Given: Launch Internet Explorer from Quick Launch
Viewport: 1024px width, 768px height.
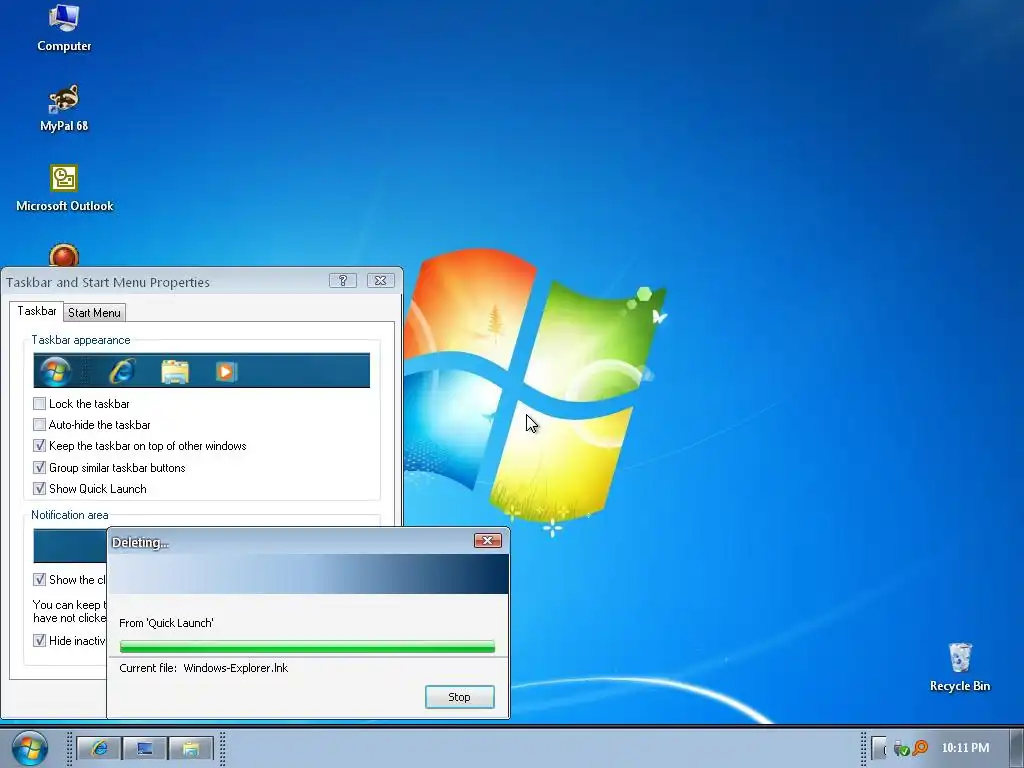Looking at the screenshot, I should point(99,748).
